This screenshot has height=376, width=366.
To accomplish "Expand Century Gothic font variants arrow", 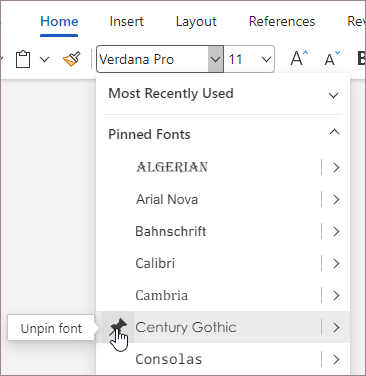I will 336,327.
